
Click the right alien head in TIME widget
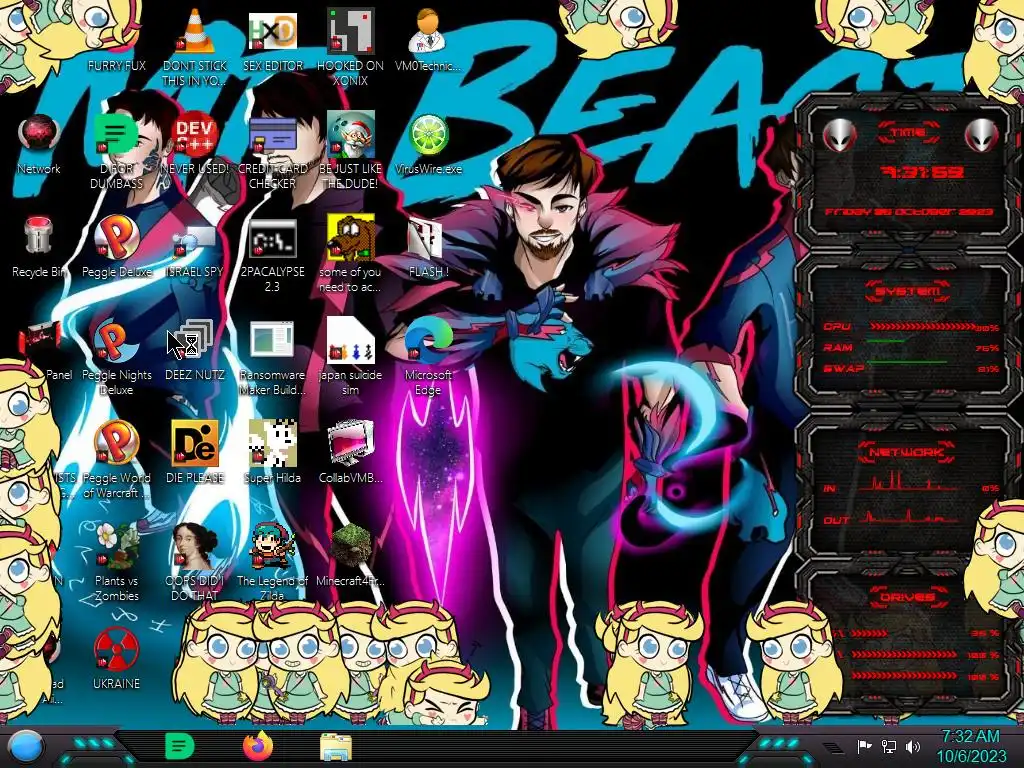pyautogui.click(x=982, y=136)
